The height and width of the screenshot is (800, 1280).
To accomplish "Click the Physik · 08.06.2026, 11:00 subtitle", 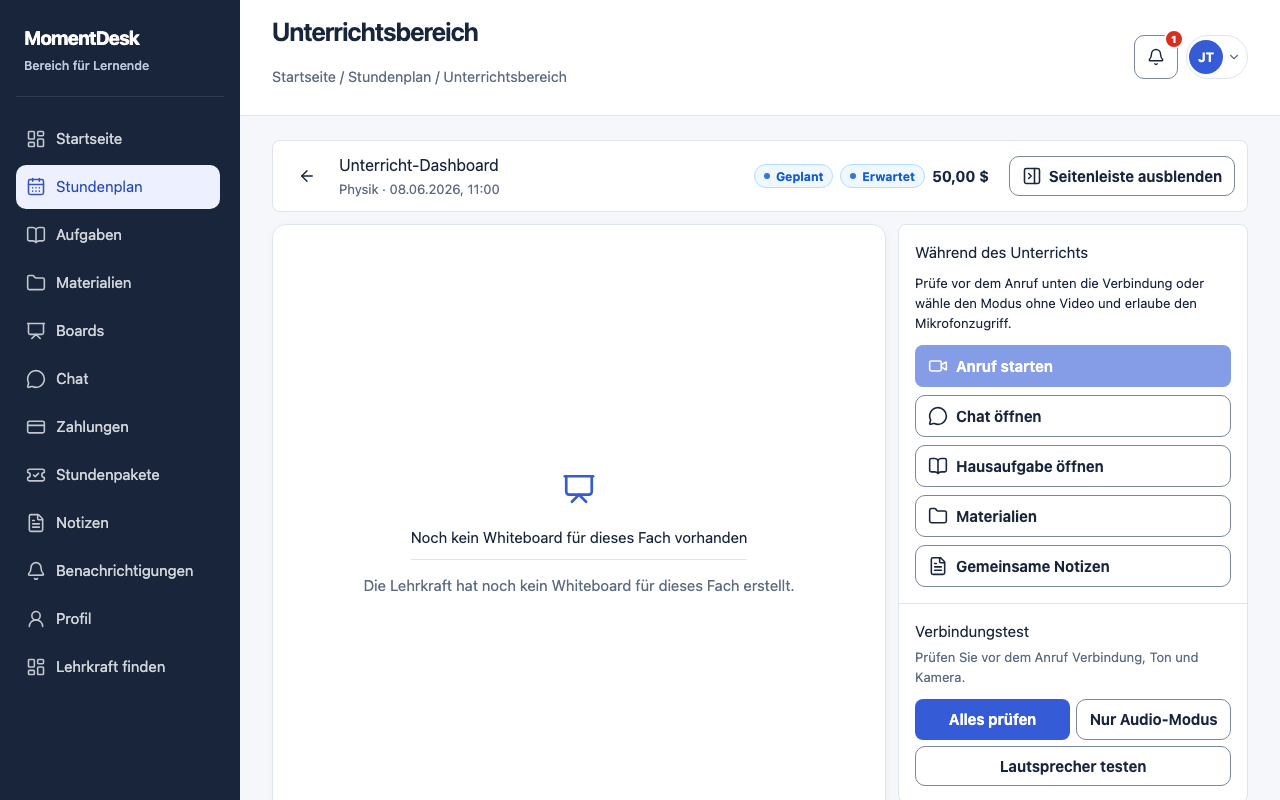I will click(419, 189).
